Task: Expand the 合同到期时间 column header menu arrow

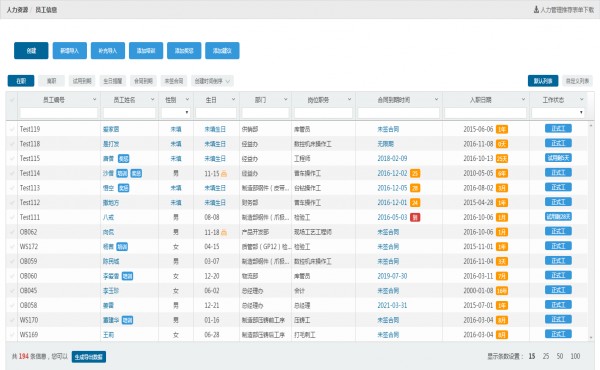Action: pyautogui.click(x=436, y=99)
